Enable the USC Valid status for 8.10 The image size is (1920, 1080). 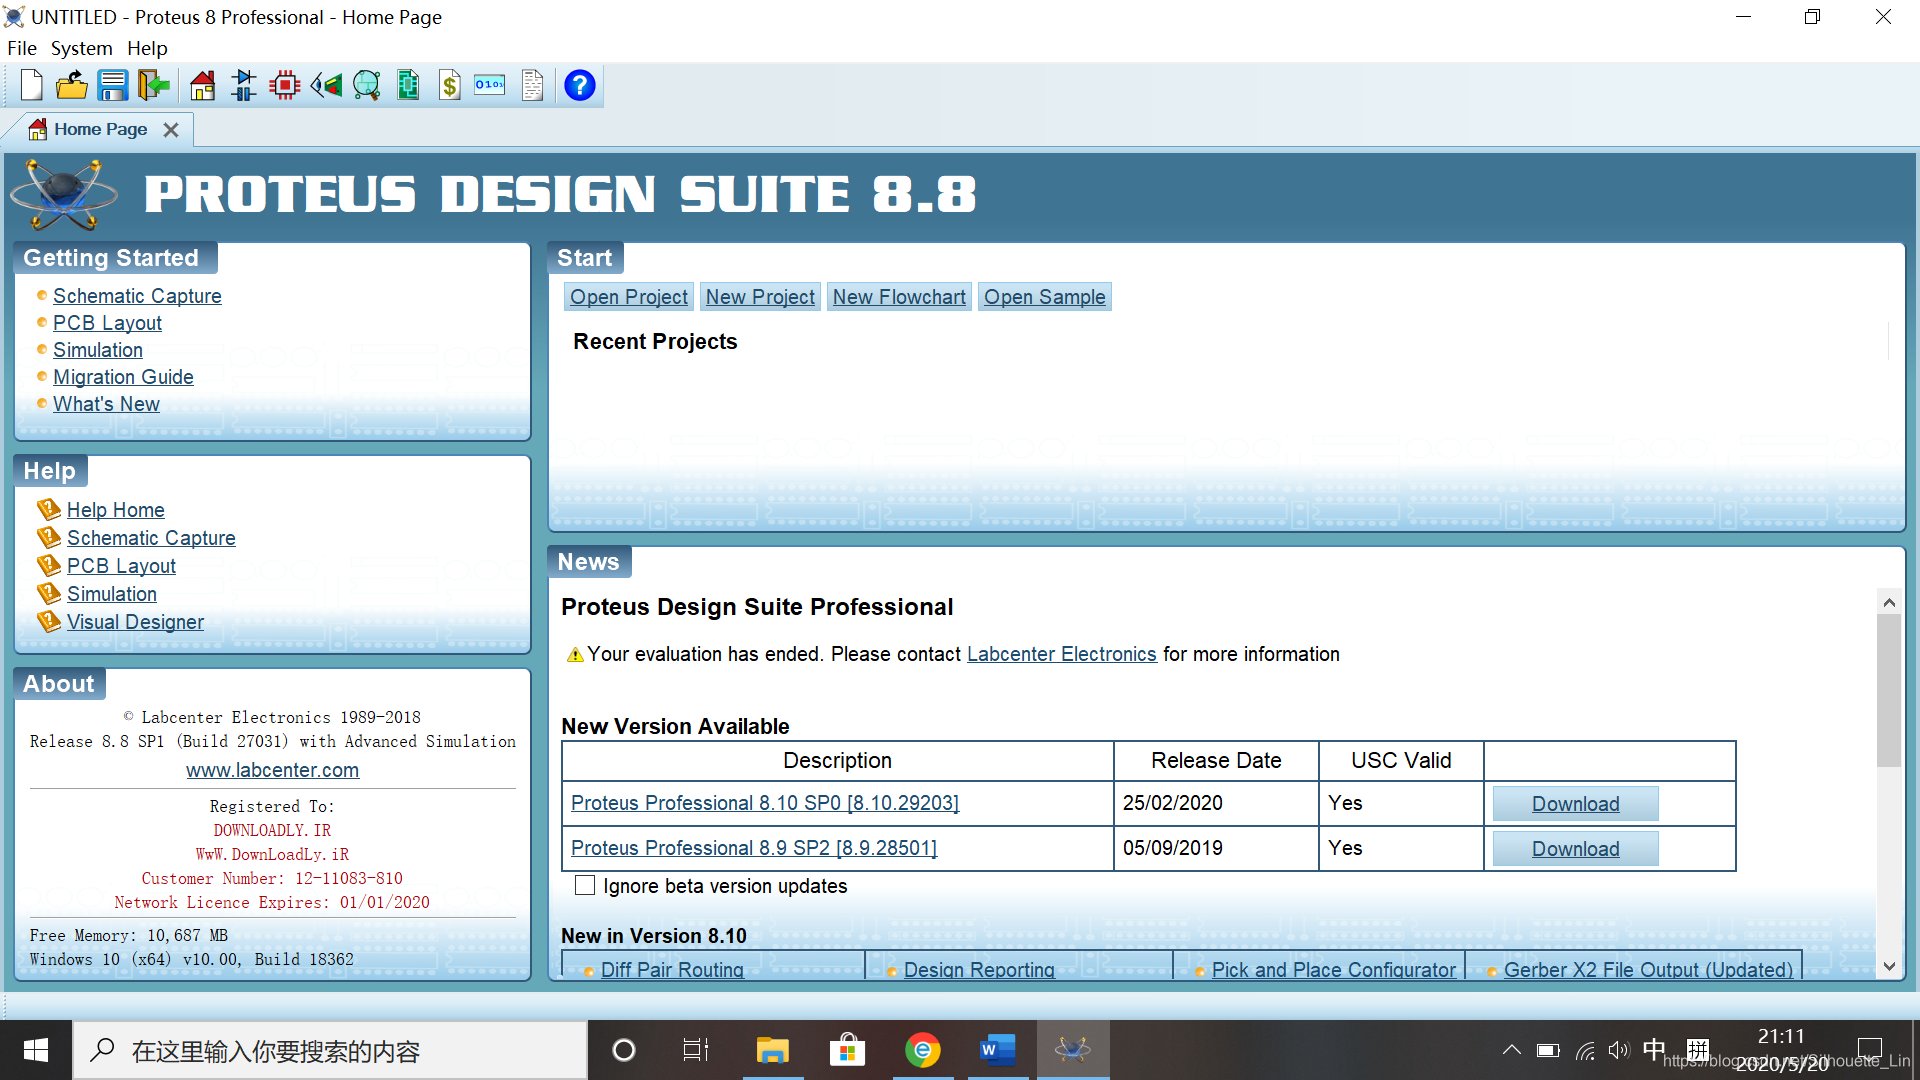1344,802
